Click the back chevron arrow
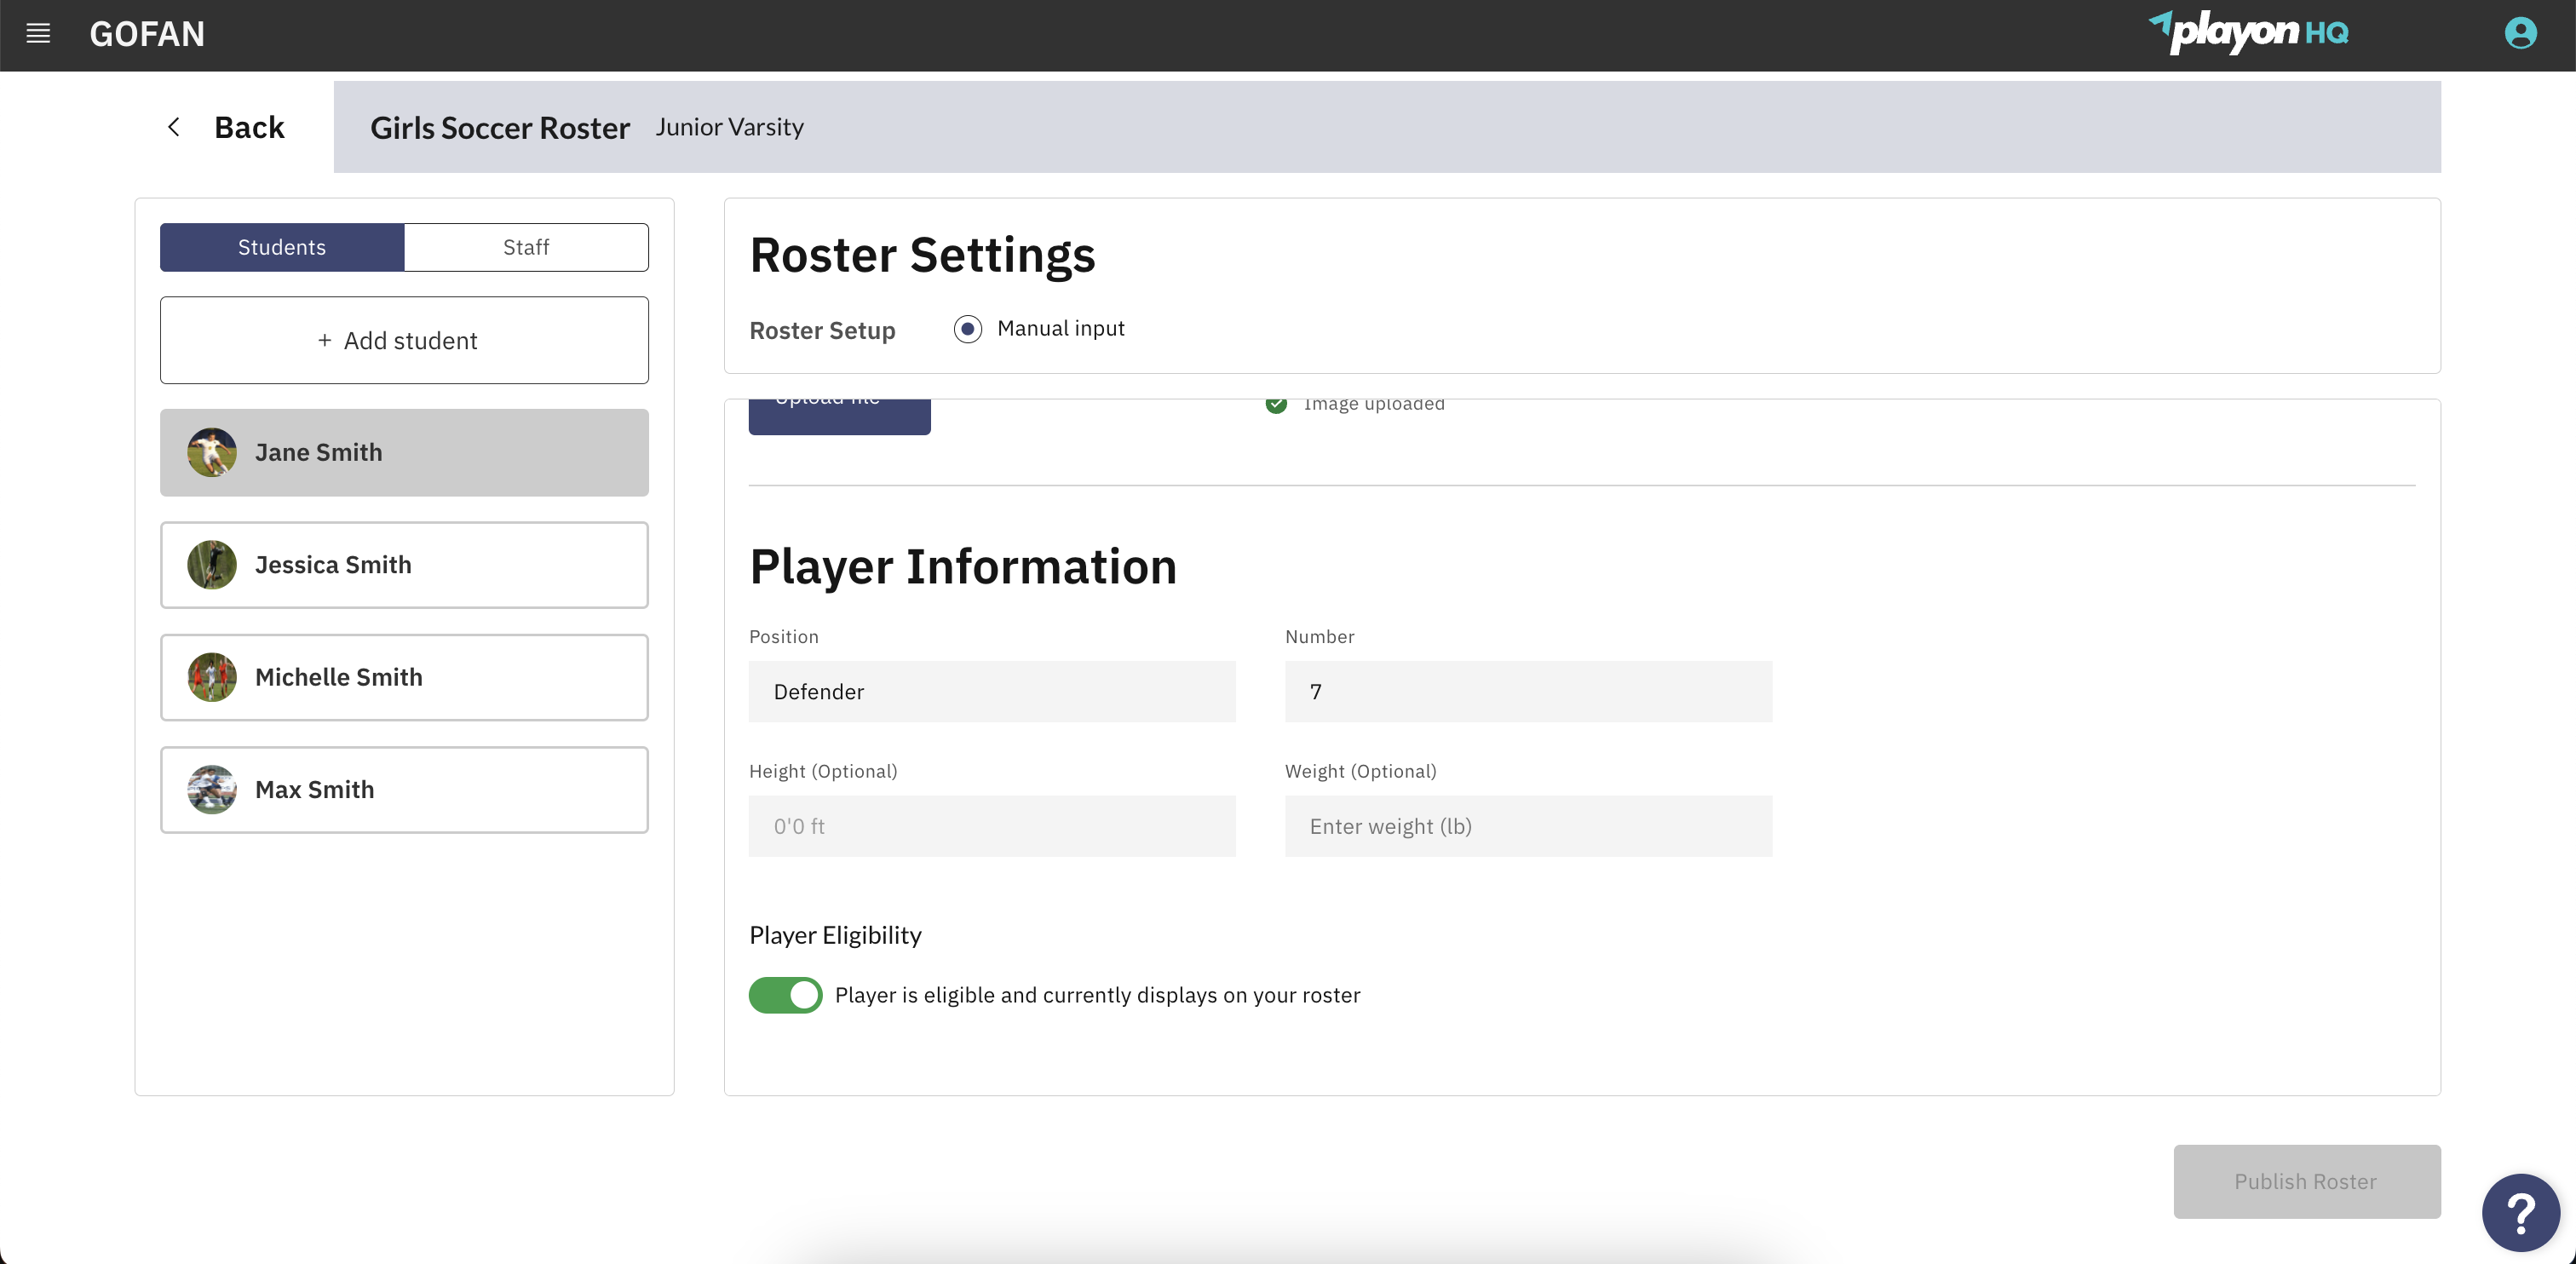This screenshot has width=2576, height=1264. click(x=174, y=127)
